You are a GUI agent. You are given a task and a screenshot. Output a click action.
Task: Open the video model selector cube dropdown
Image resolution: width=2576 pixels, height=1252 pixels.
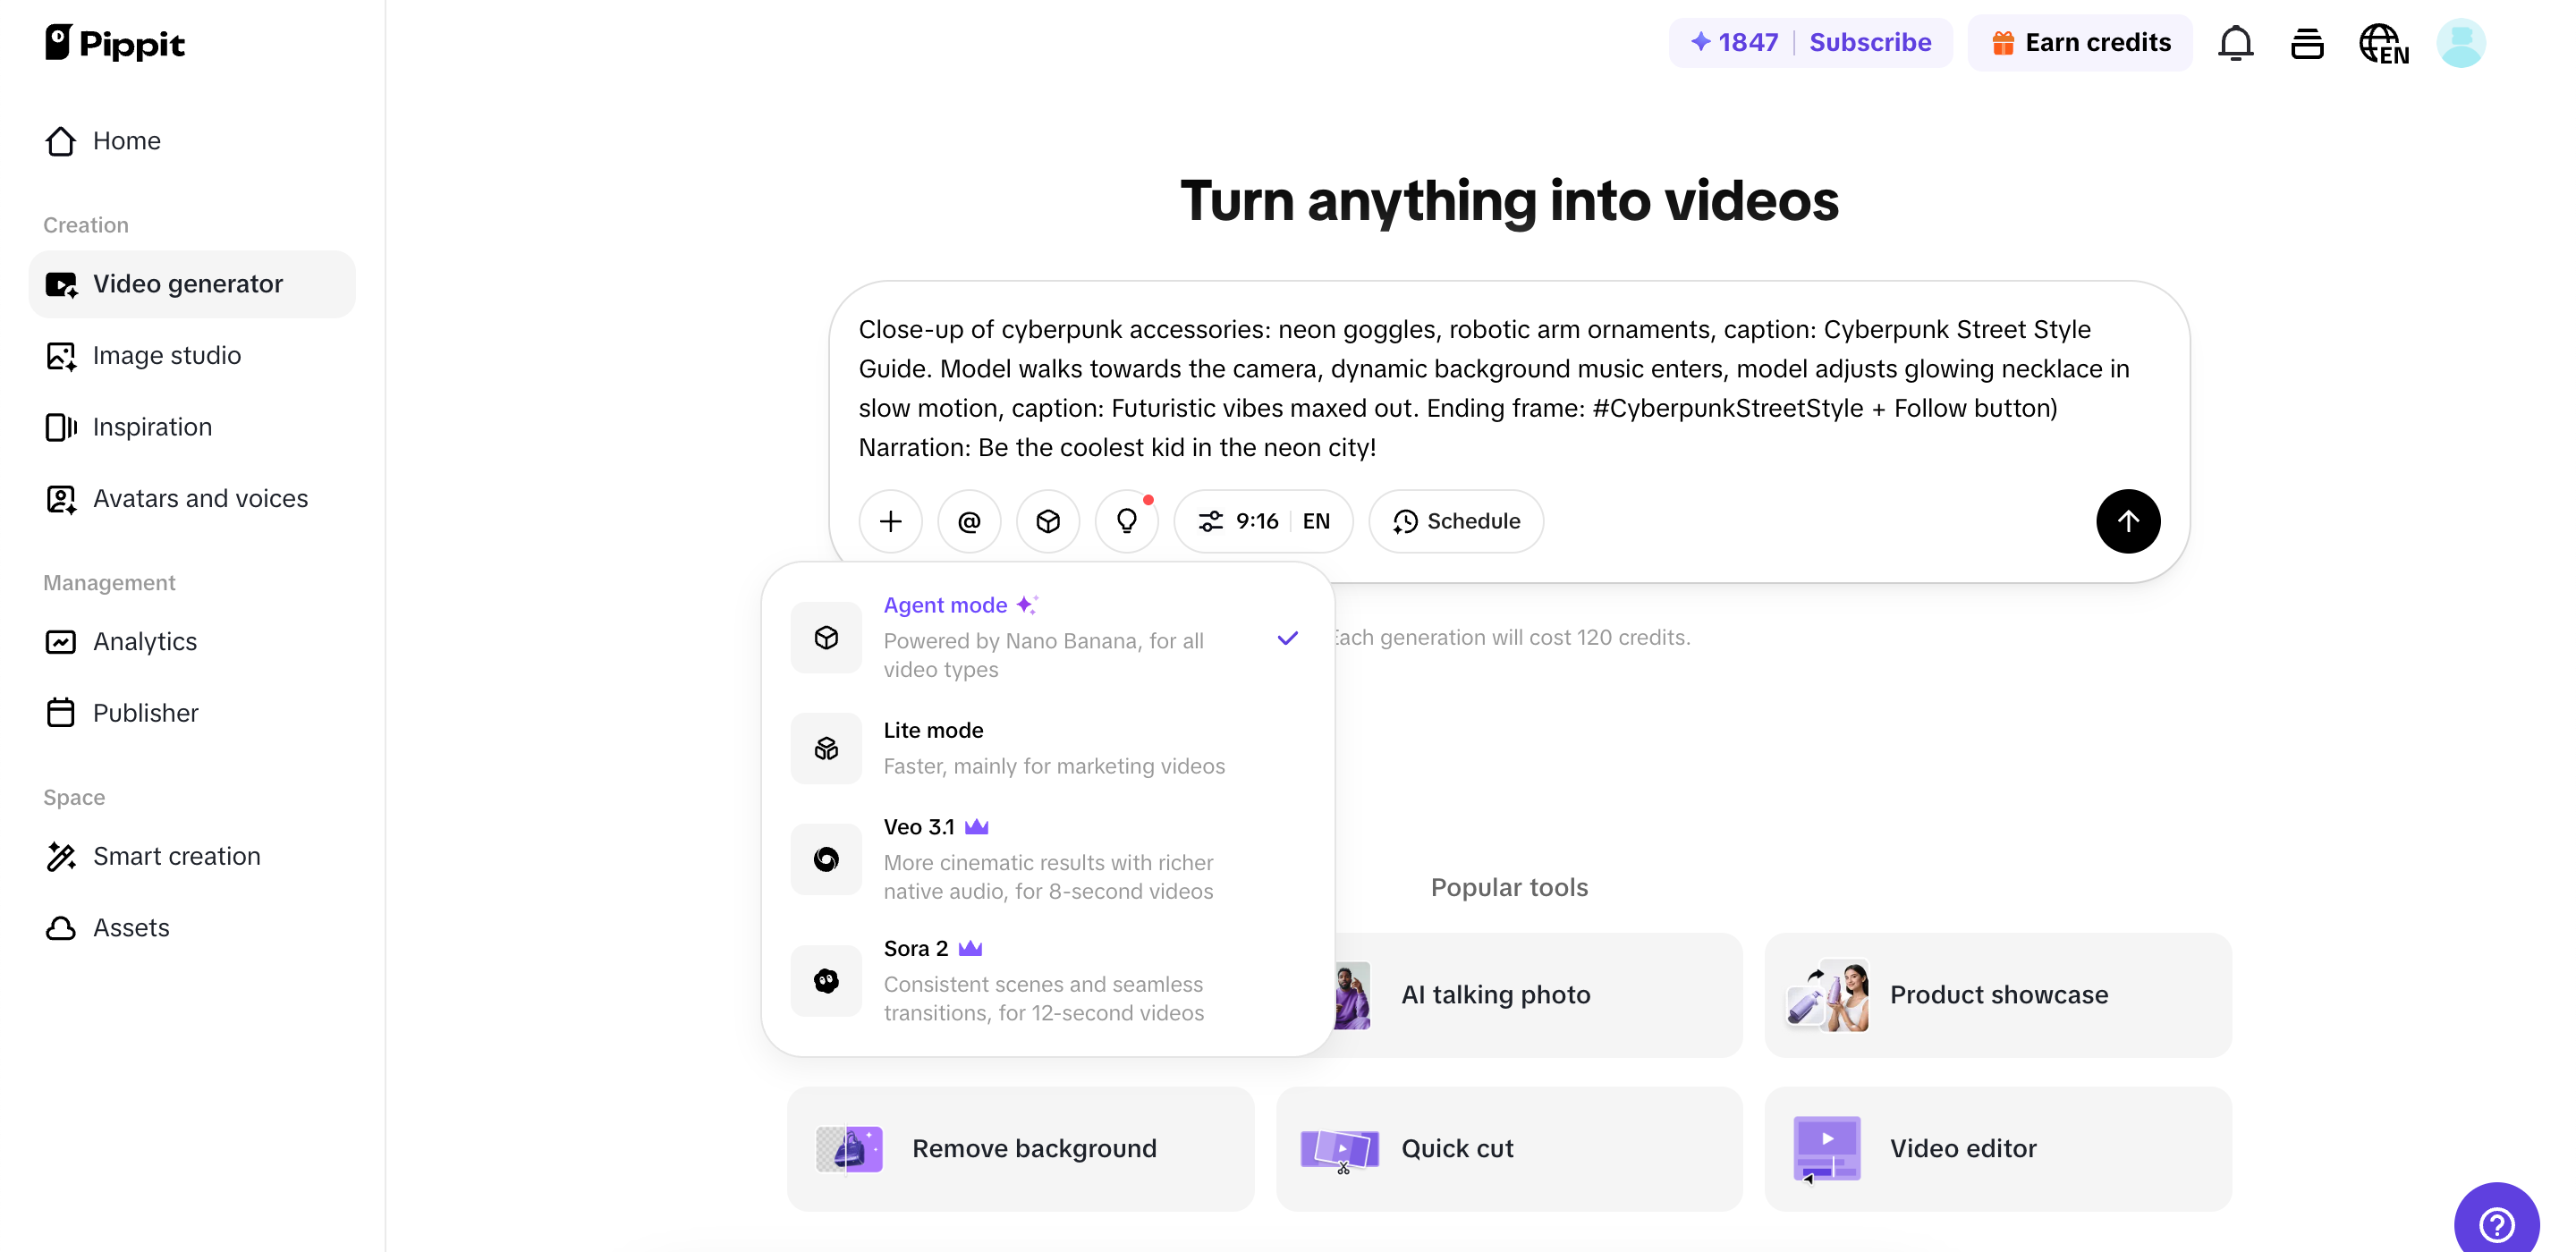1047,521
